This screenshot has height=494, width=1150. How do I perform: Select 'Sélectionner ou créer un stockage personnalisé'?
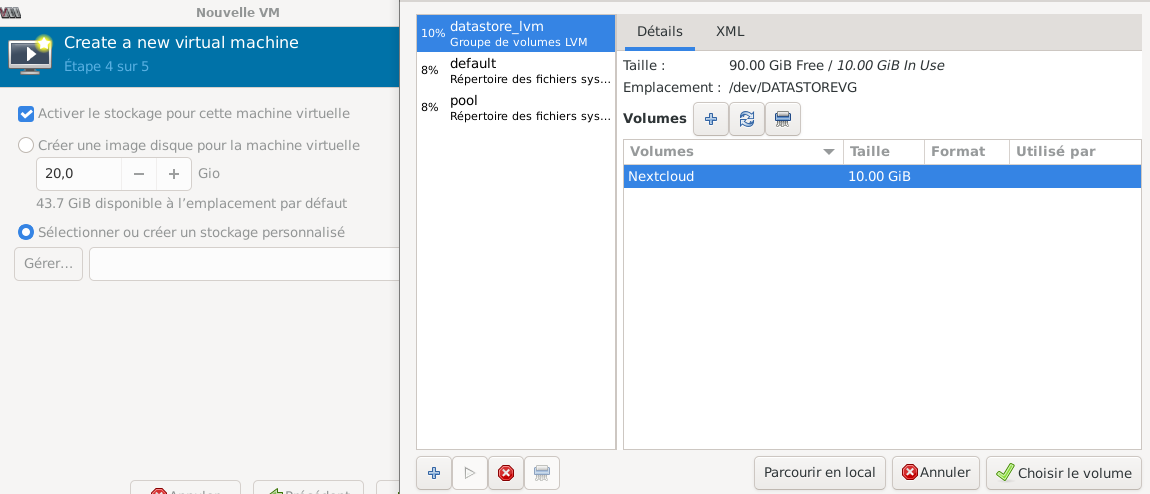tap(27, 232)
